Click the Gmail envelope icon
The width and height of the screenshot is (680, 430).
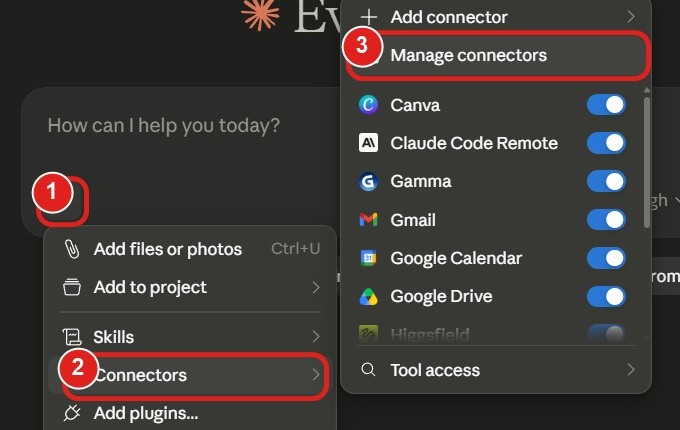(x=368, y=220)
